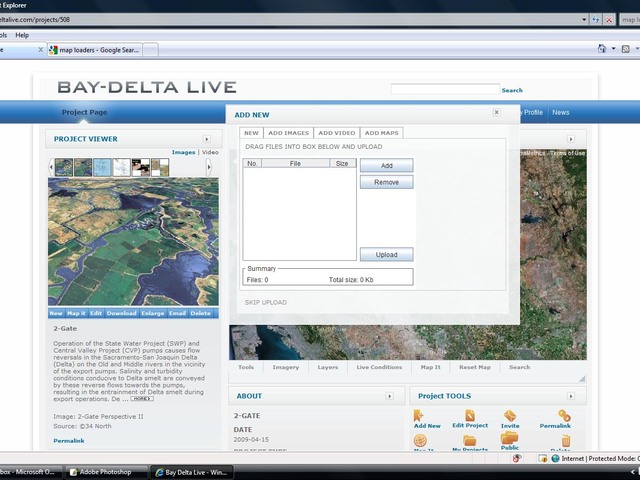Open the Help menu
This screenshot has height=480, width=640.
pos(22,35)
